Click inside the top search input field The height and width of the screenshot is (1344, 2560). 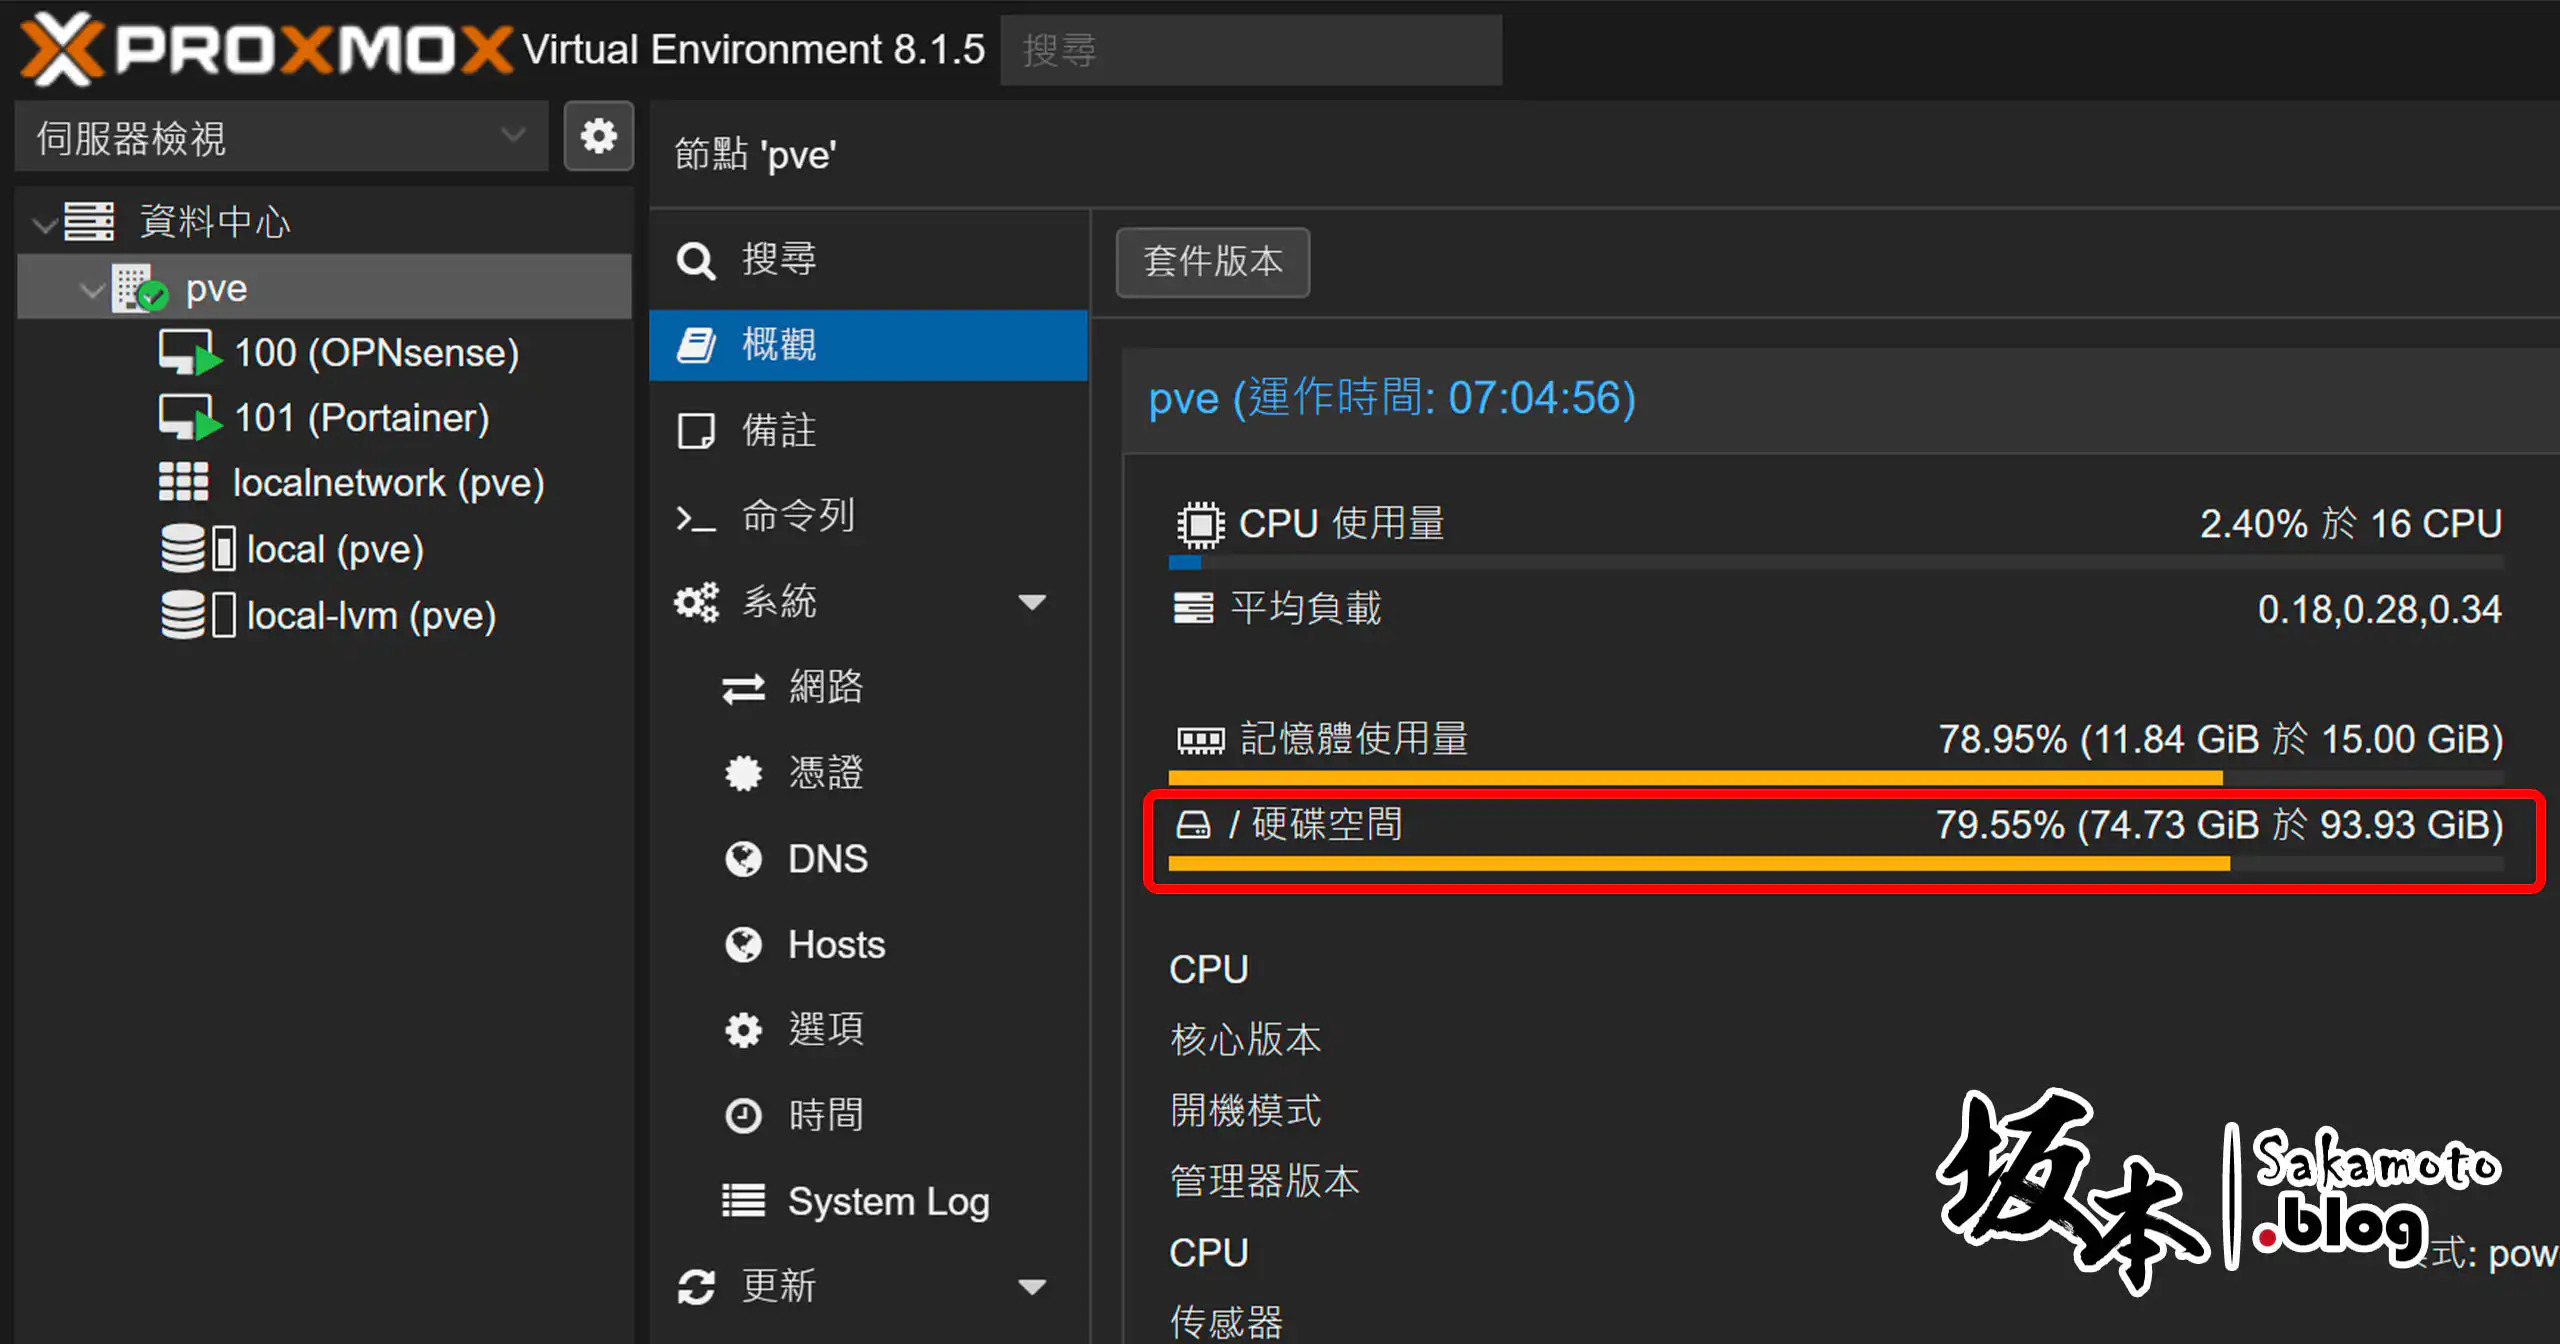pos(1252,50)
